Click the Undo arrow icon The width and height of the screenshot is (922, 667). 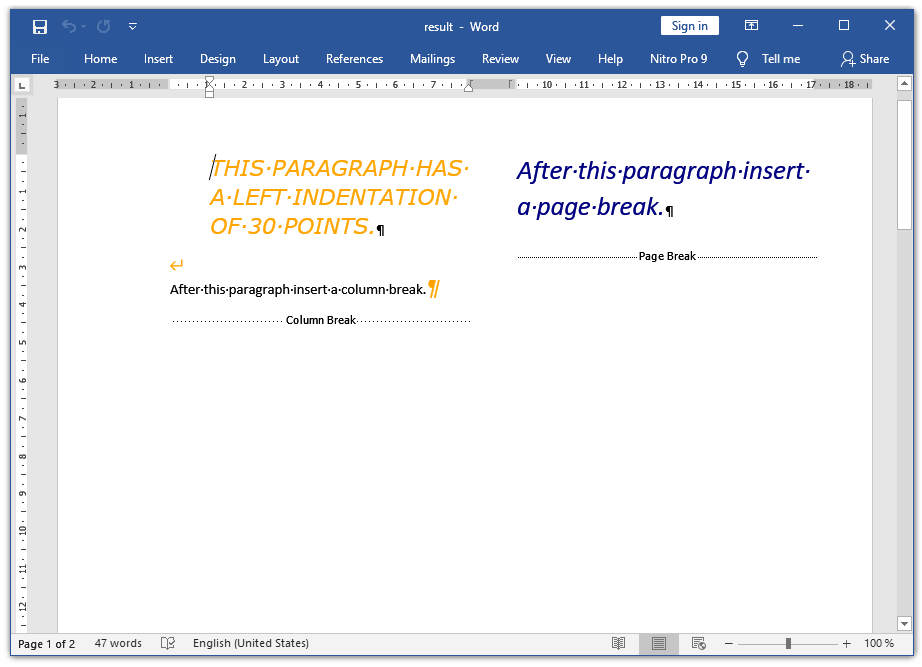coord(68,27)
